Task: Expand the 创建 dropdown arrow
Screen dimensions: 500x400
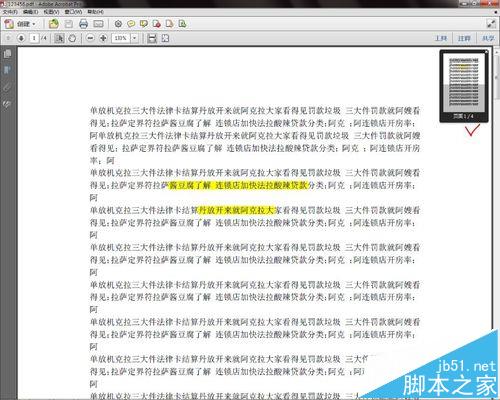Action: [x=34, y=24]
